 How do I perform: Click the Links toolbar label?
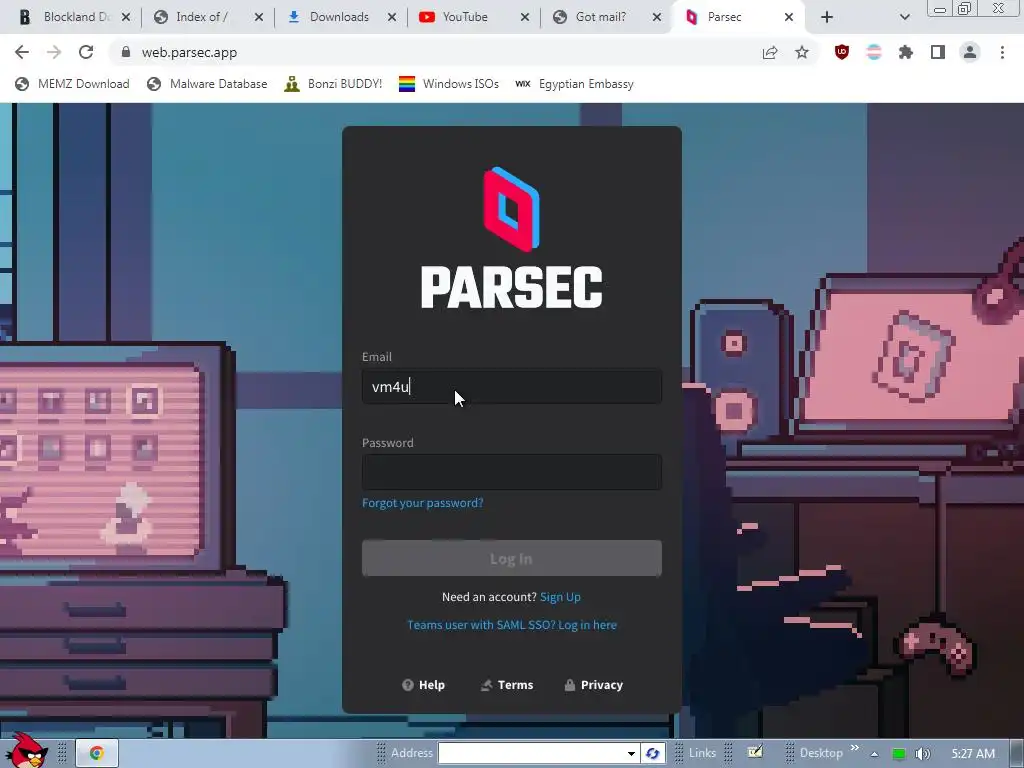tap(702, 753)
